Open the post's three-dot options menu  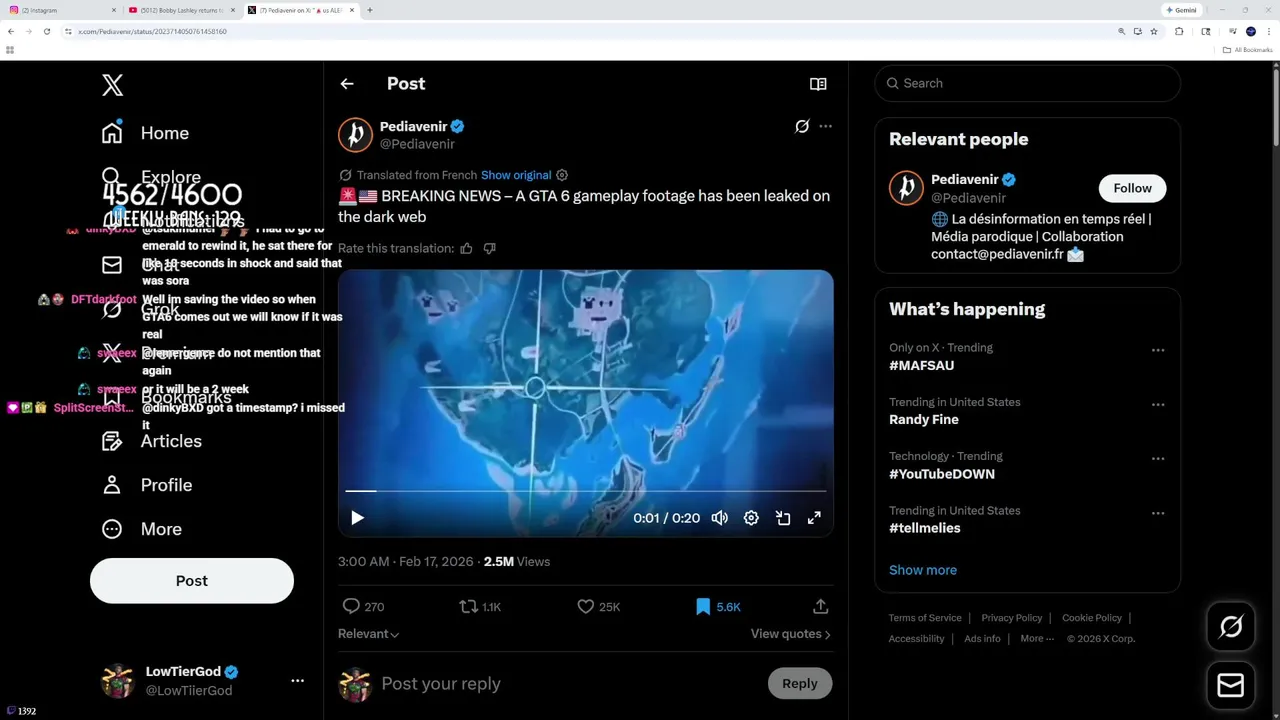tap(825, 126)
